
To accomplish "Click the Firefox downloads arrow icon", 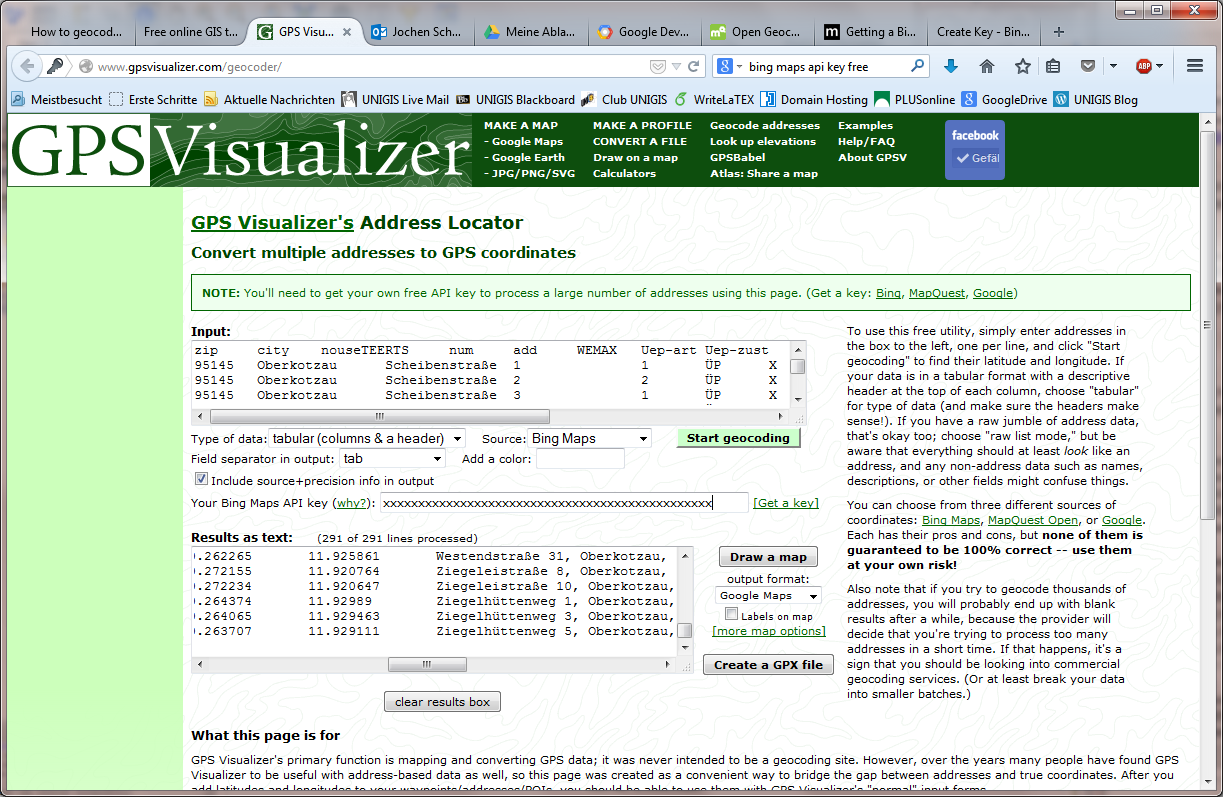I will click(951, 66).
